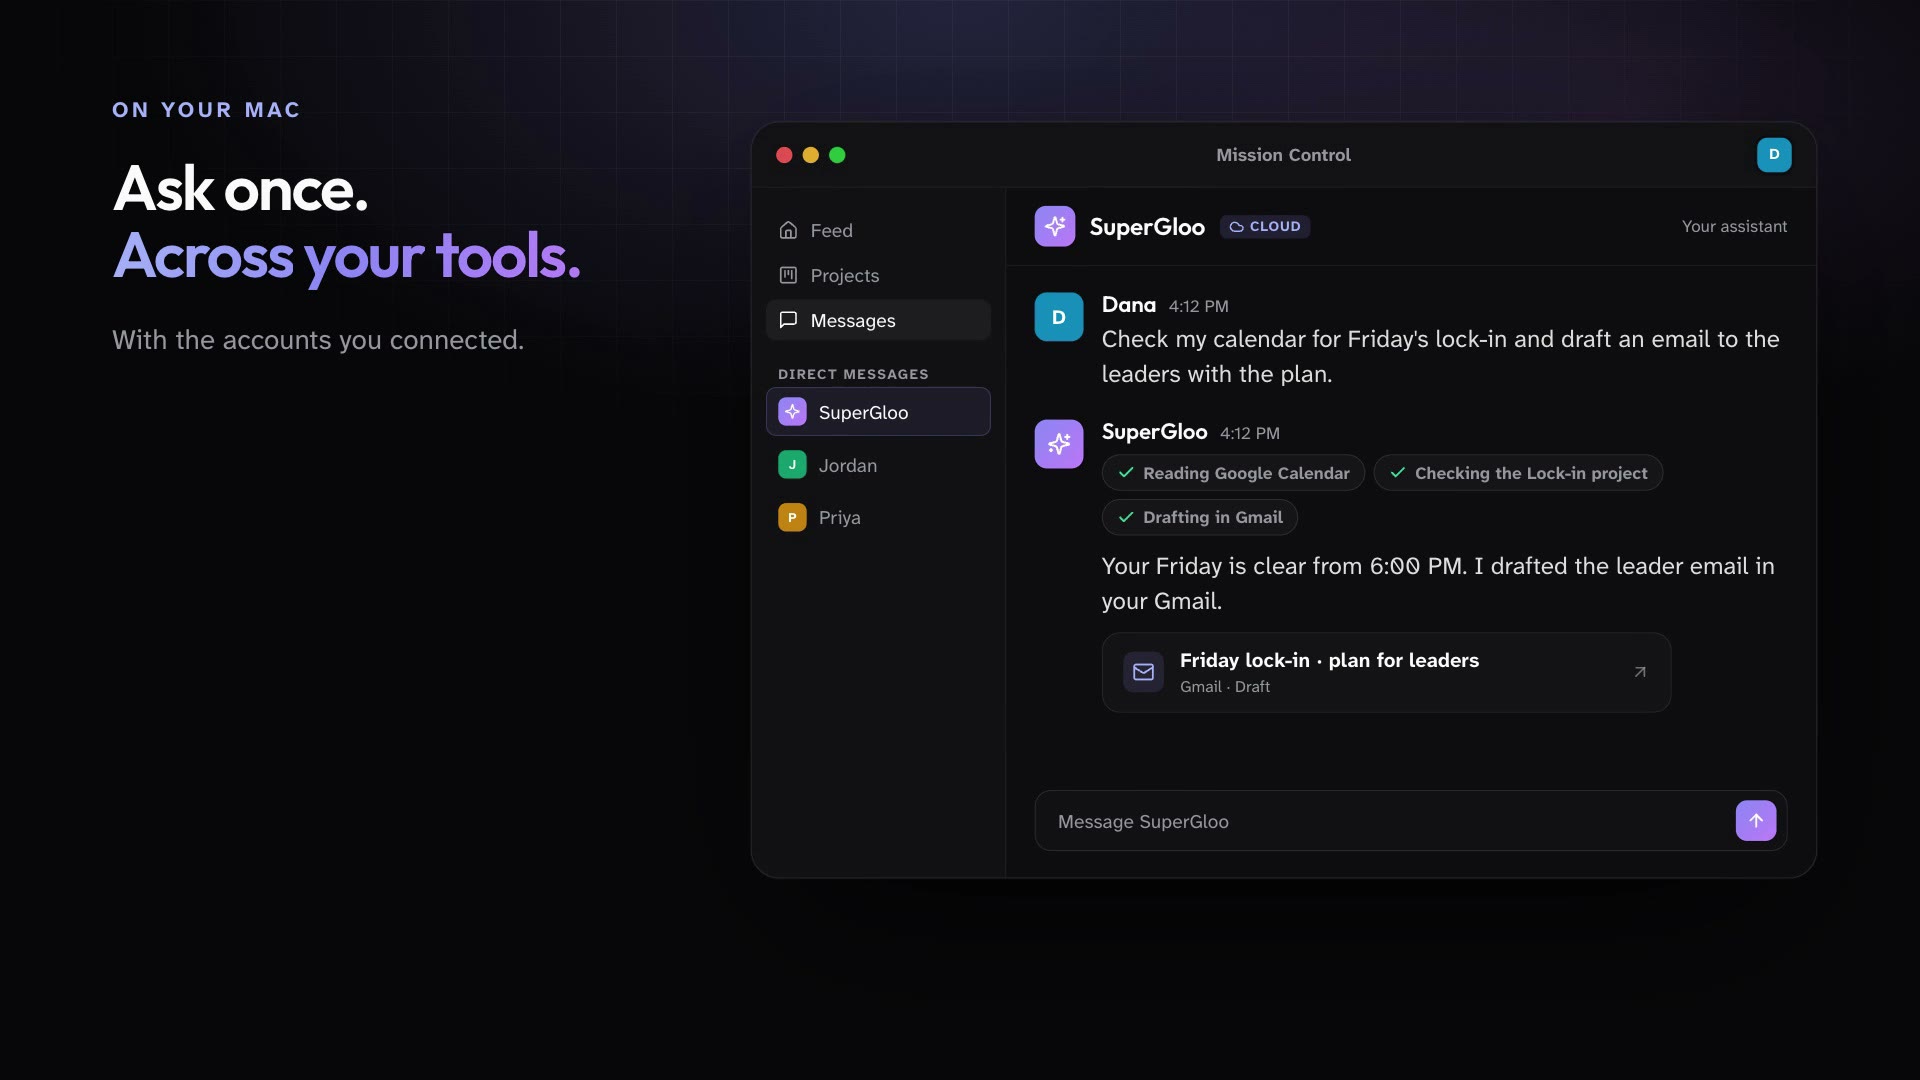Click the Messages chat bubble icon
The image size is (1920, 1080).
tap(788, 320)
